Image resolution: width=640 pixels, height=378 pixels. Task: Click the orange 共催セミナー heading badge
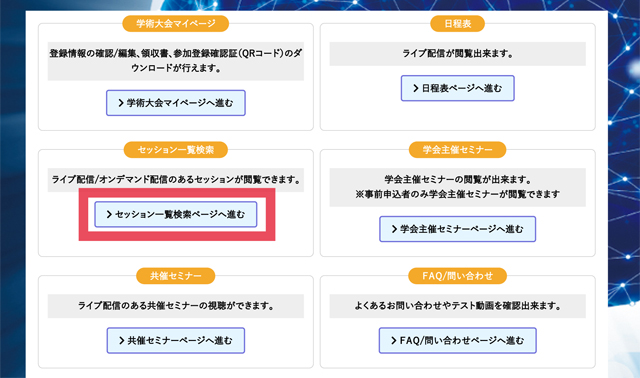(x=176, y=276)
